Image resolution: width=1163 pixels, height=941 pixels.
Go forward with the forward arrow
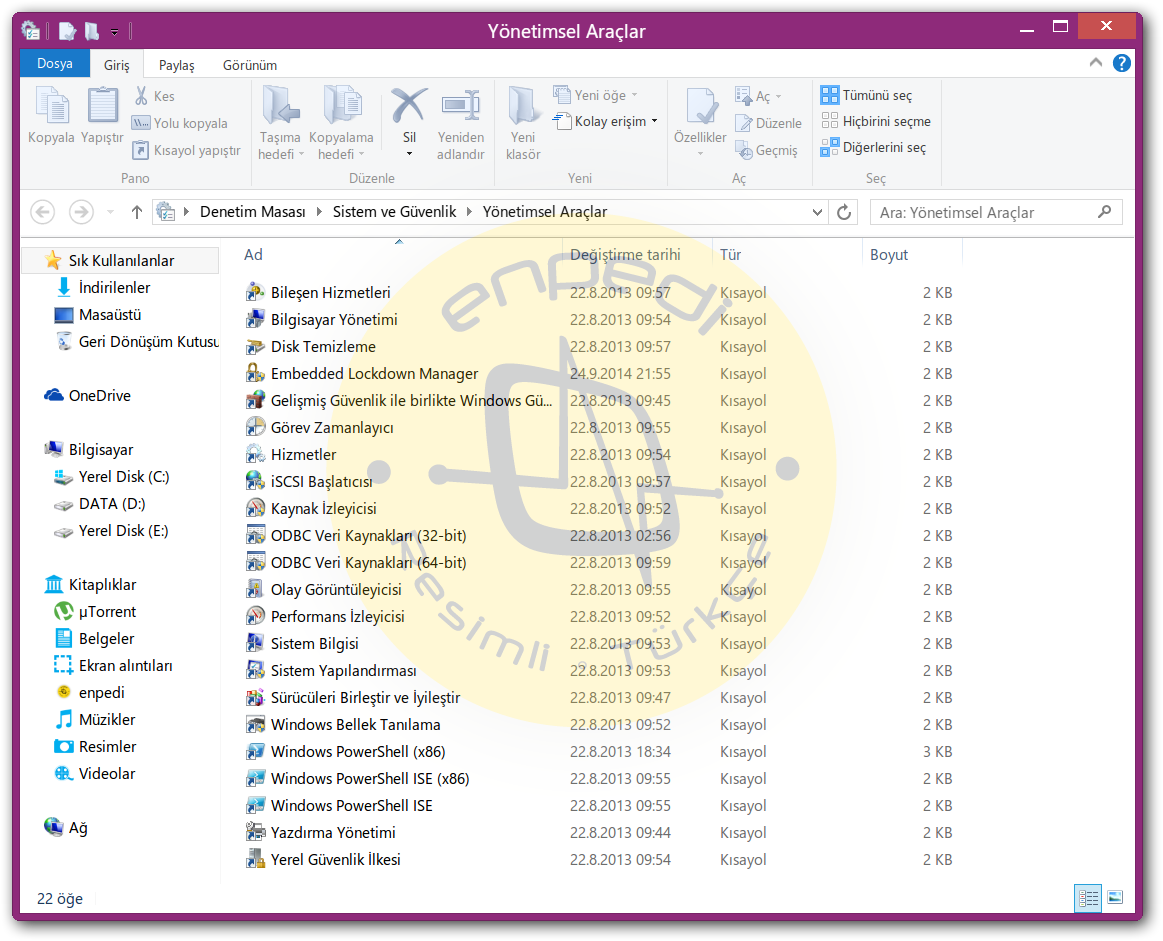pos(81,213)
